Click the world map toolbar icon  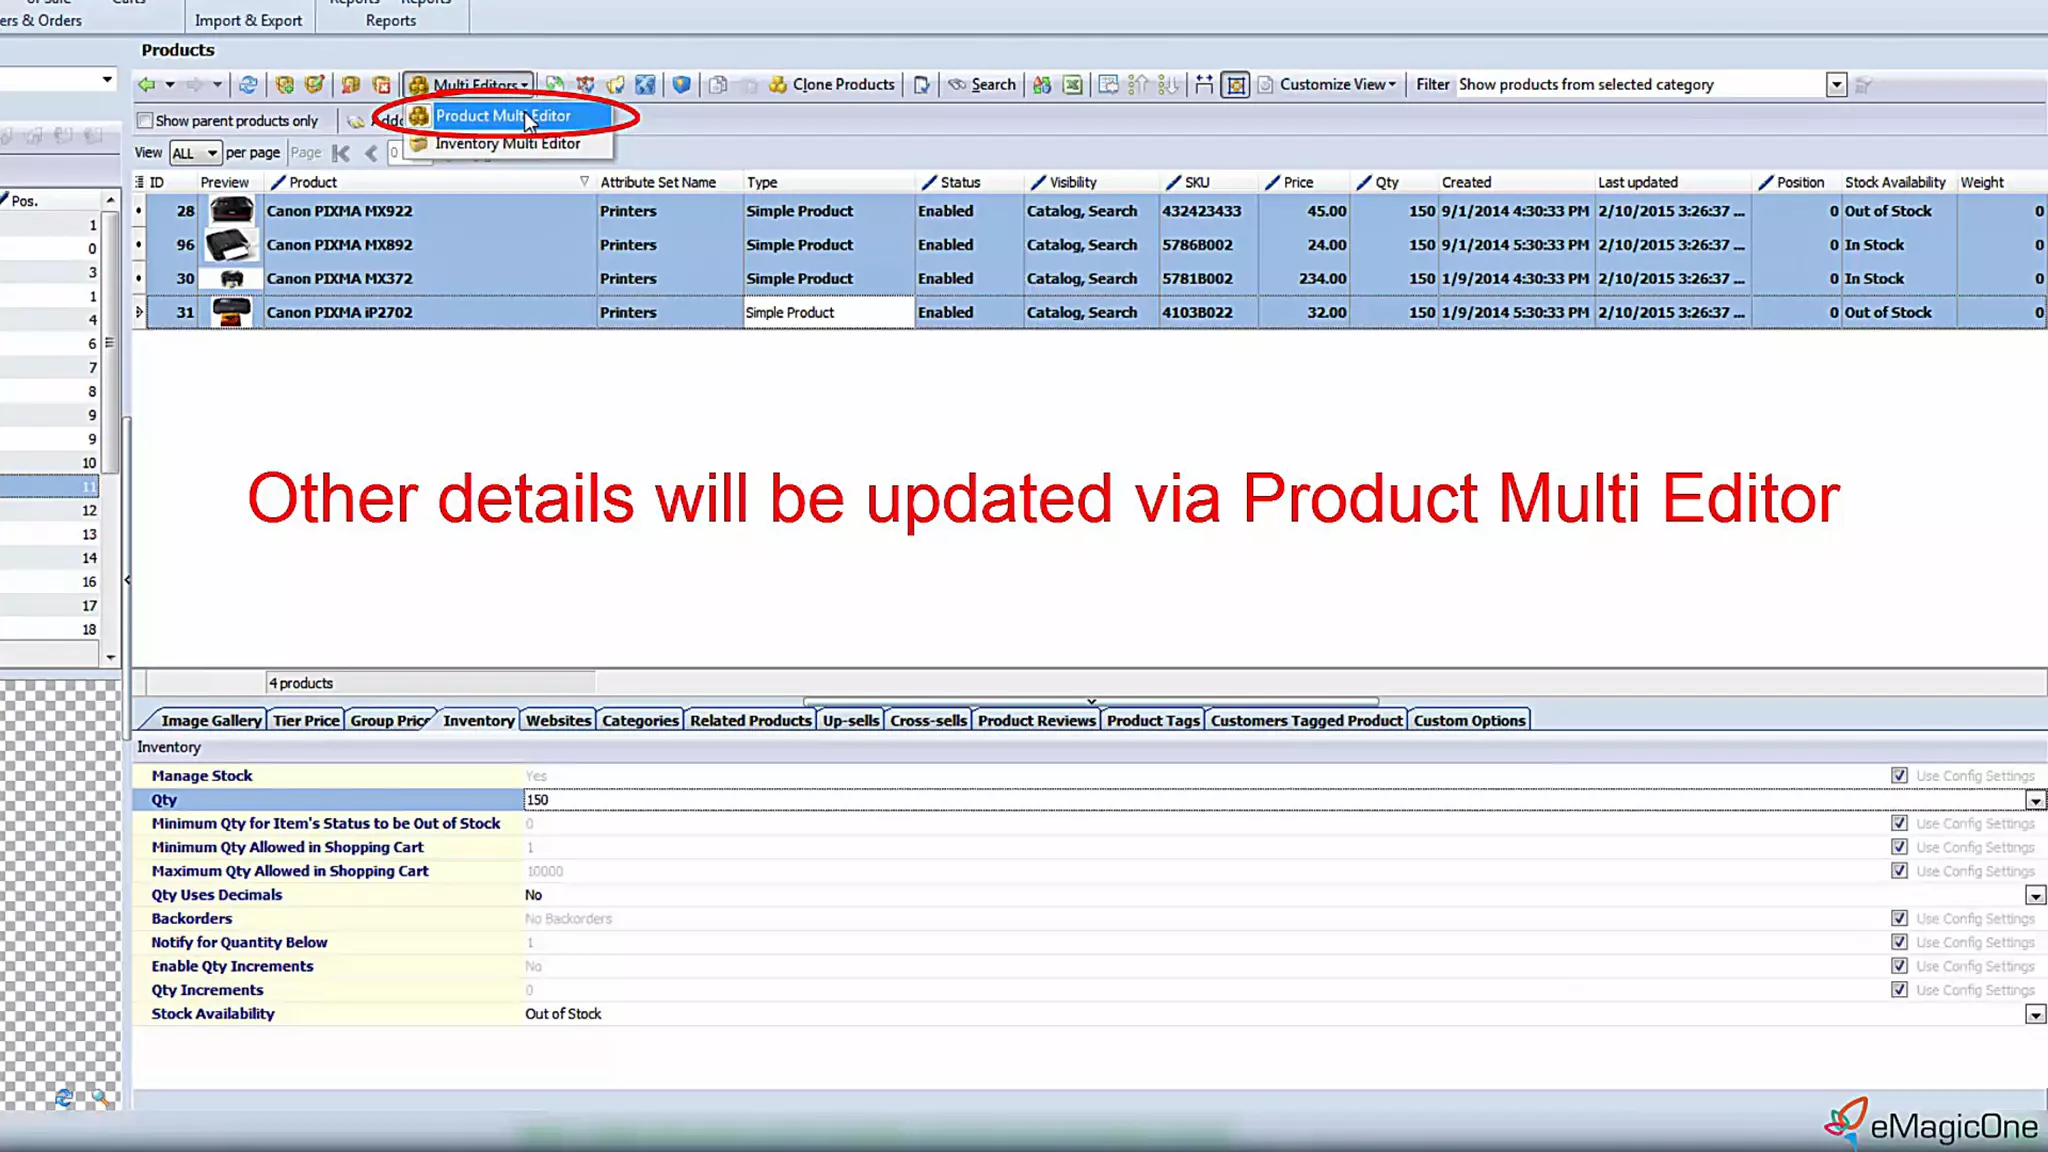point(645,85)
